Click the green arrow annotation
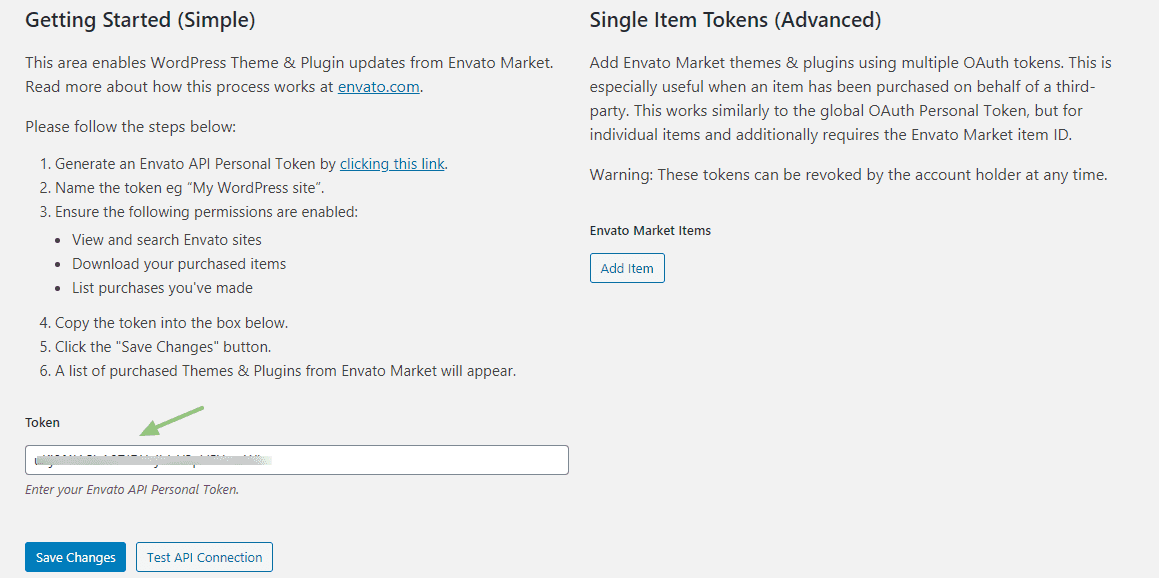 click(x=172, y=421)
